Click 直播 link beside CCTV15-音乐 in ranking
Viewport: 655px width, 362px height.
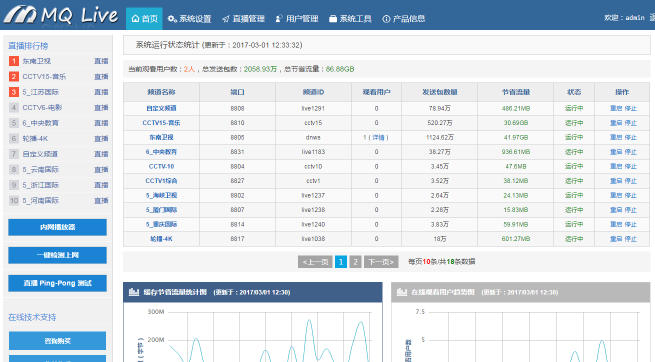[x=101, y=77]
